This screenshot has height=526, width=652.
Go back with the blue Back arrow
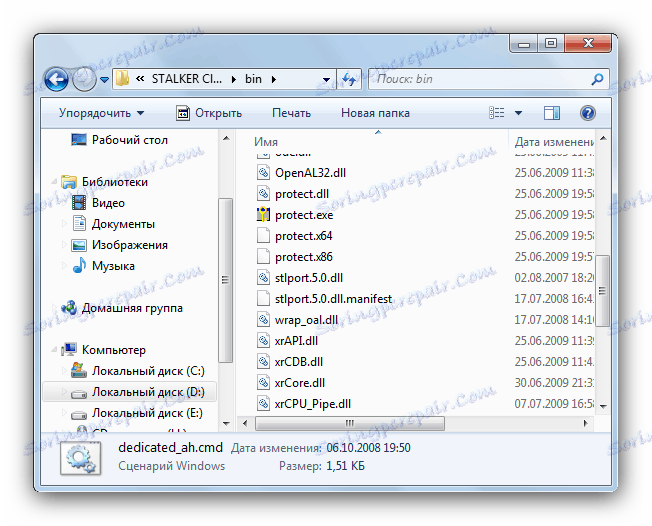coord(57,79)
